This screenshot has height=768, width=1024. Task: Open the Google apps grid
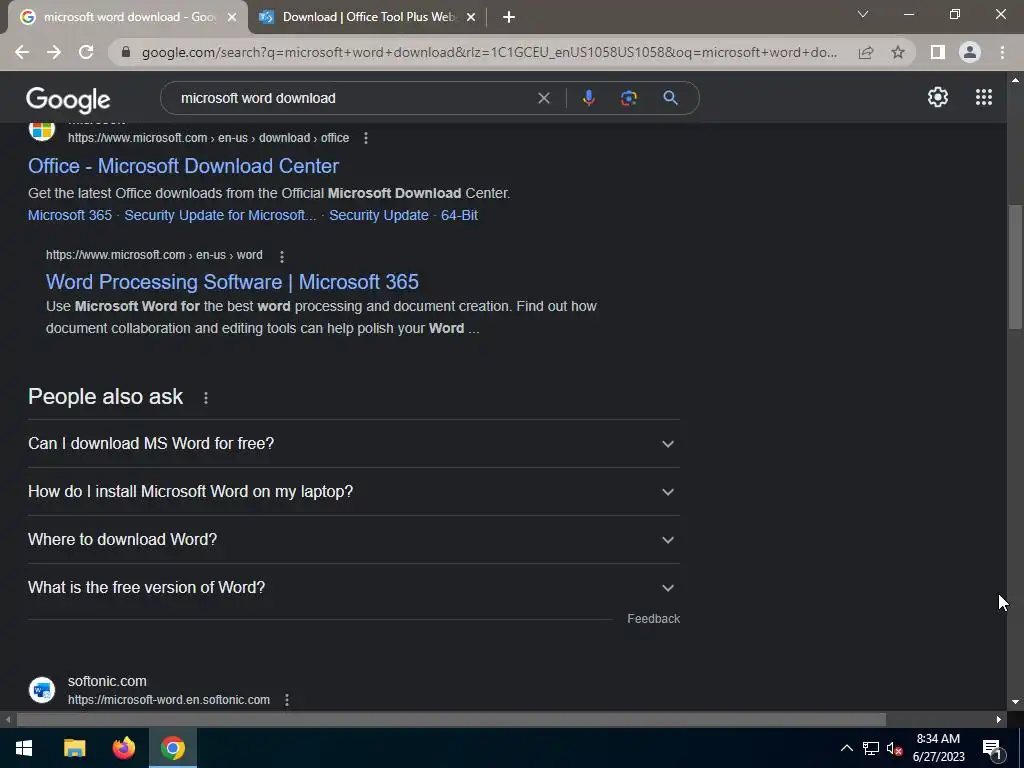click(984, 97)
